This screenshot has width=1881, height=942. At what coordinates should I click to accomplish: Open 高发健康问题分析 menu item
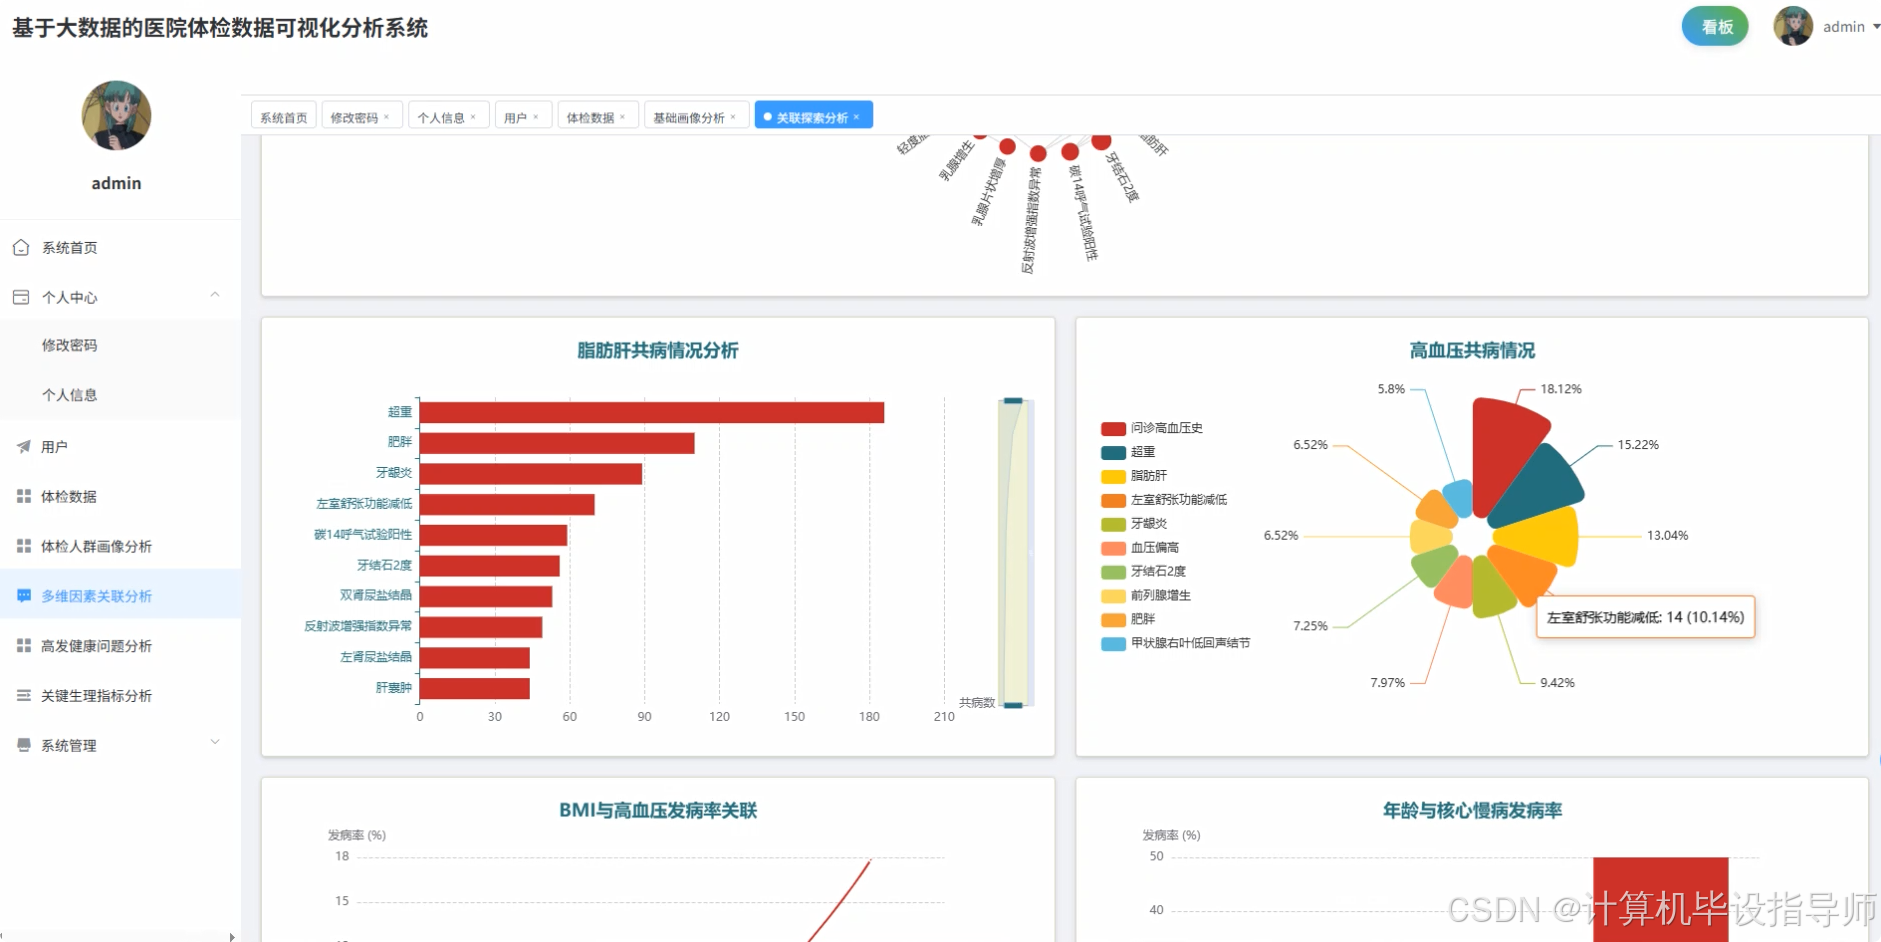point(120,646)
